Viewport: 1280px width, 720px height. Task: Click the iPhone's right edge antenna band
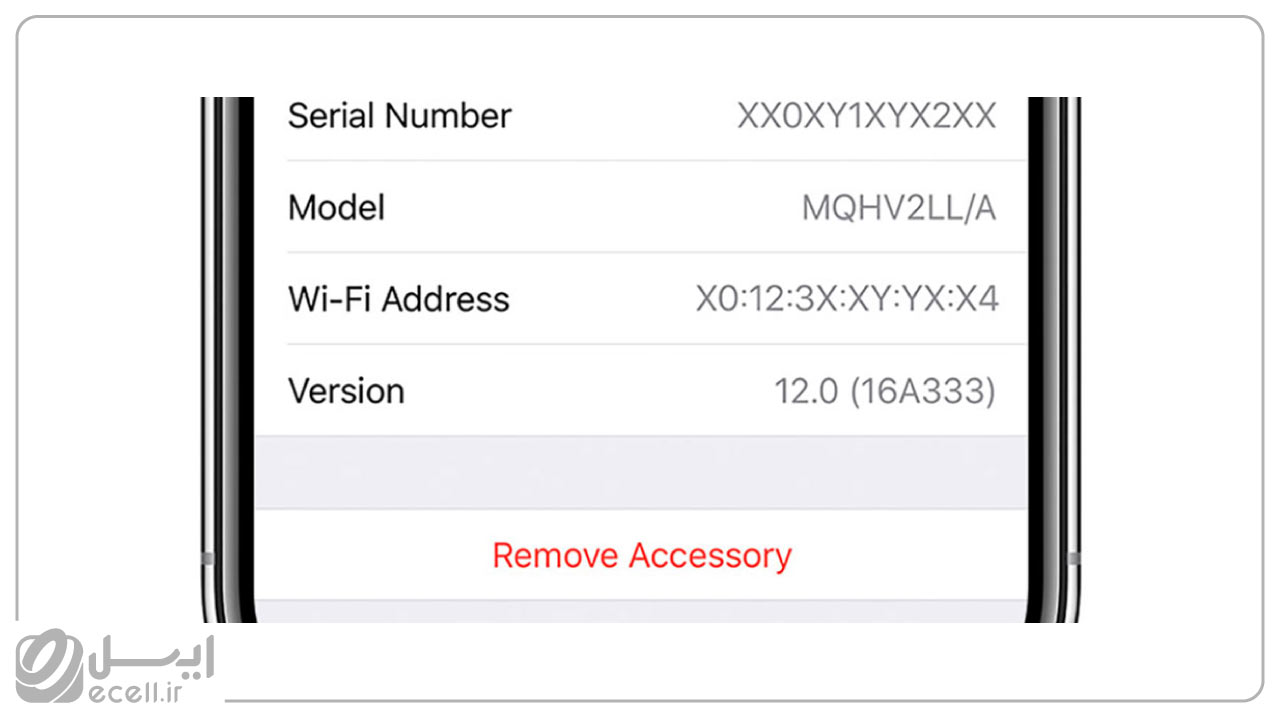[x=1075, y=558]
